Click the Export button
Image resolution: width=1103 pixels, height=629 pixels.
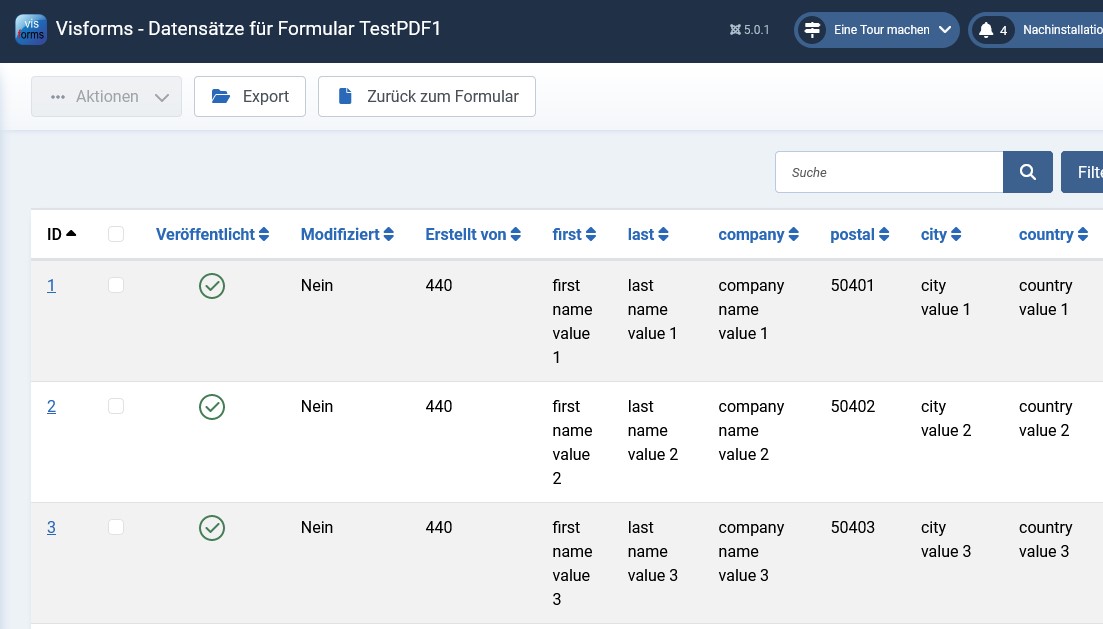(x=250, y=97)
